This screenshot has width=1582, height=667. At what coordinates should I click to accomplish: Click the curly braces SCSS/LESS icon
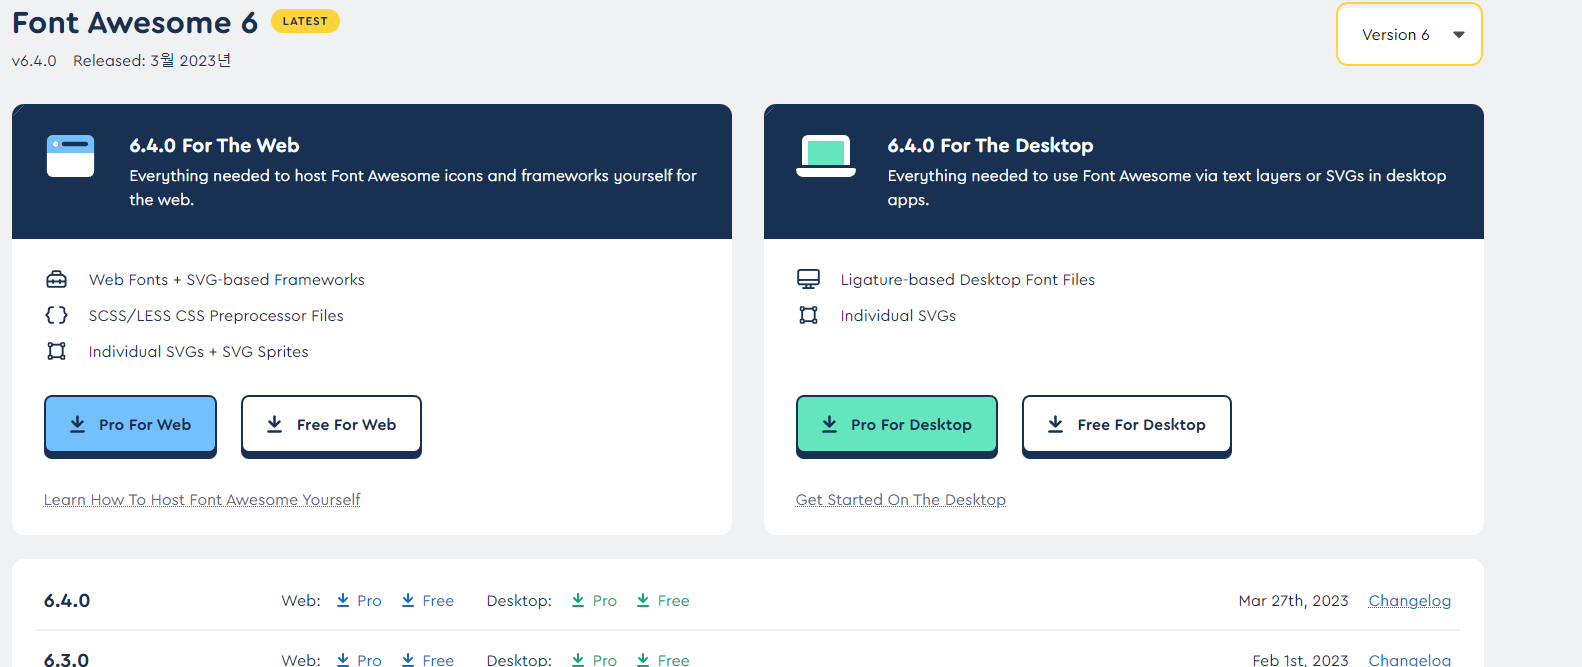click(x=57, y=315)
